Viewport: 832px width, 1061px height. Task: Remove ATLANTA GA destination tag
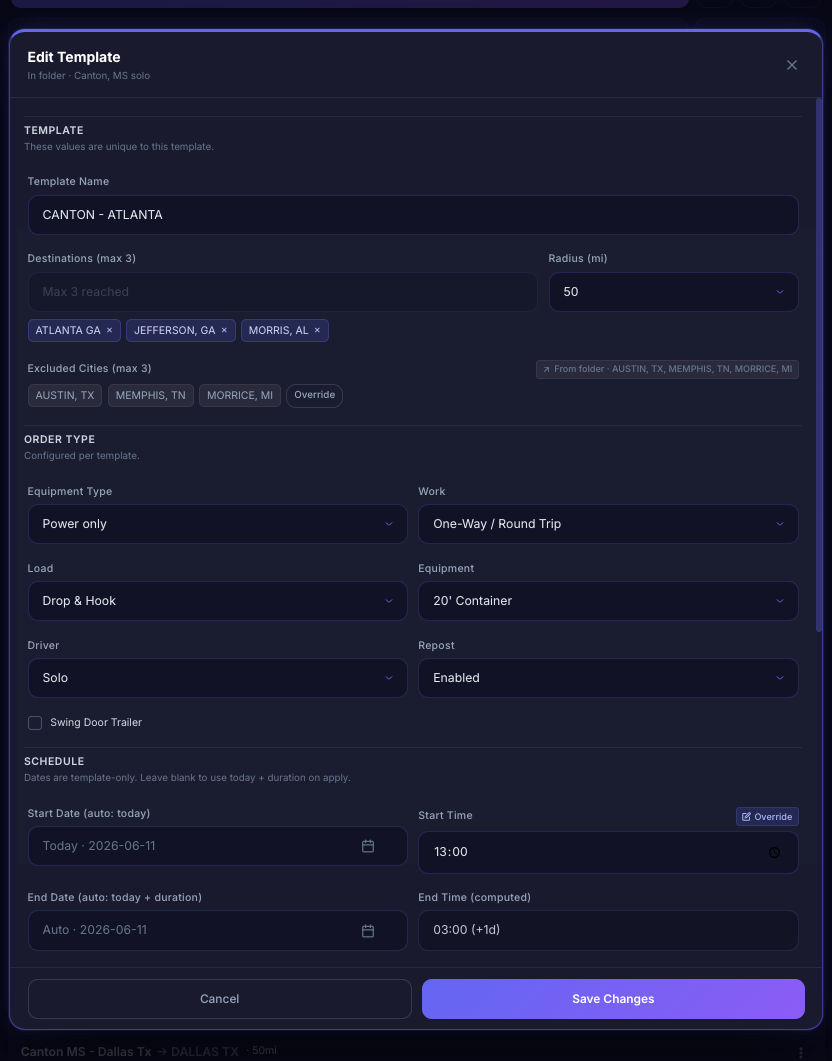[109, 330]
